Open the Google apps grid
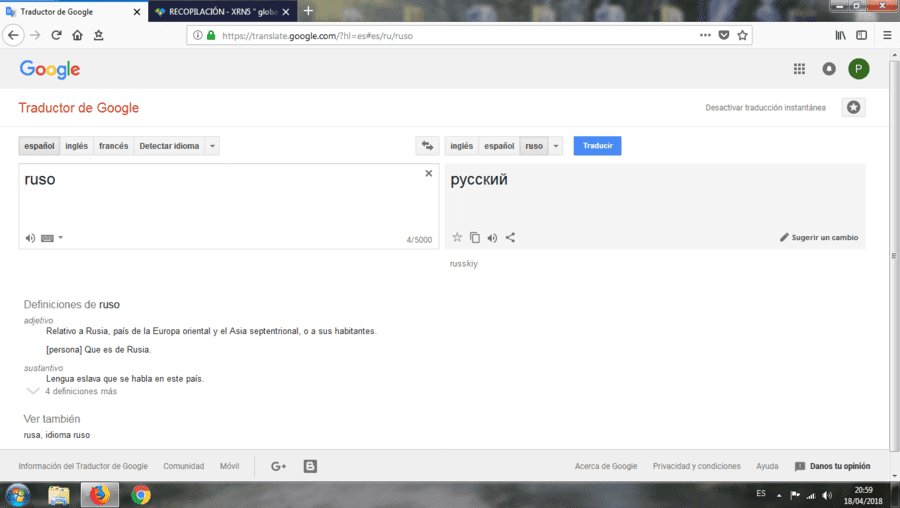Viewport: 900px width, 508px height. tap(799, 69)
